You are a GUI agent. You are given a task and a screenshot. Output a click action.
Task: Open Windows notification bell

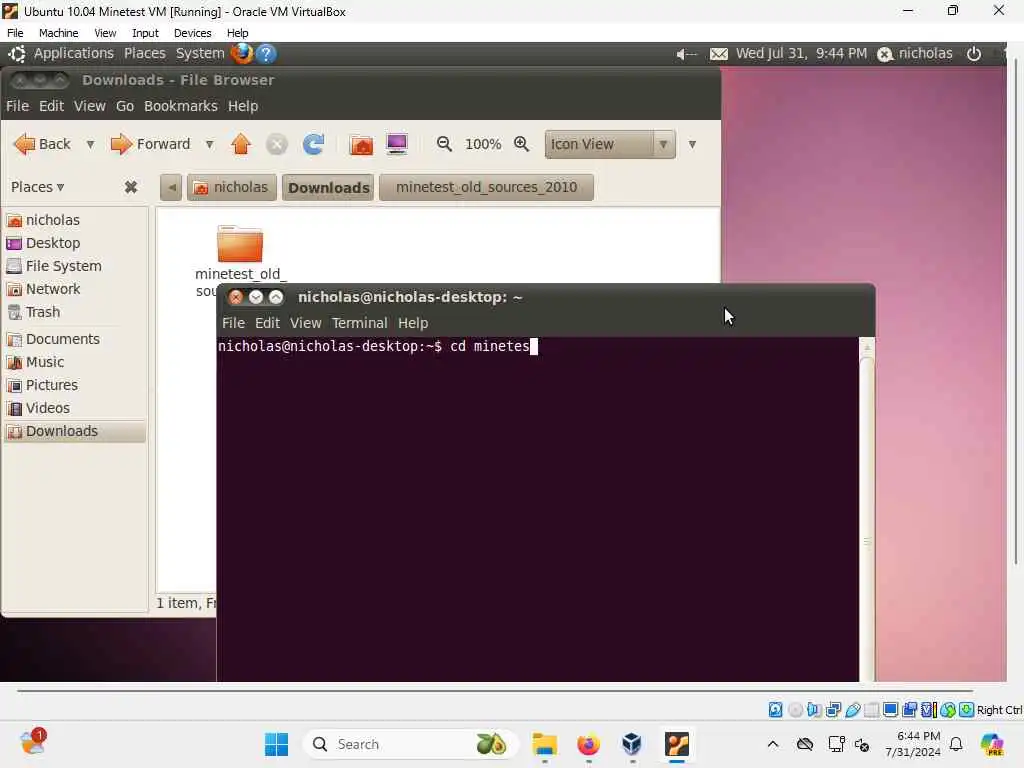tap(956, 744)
